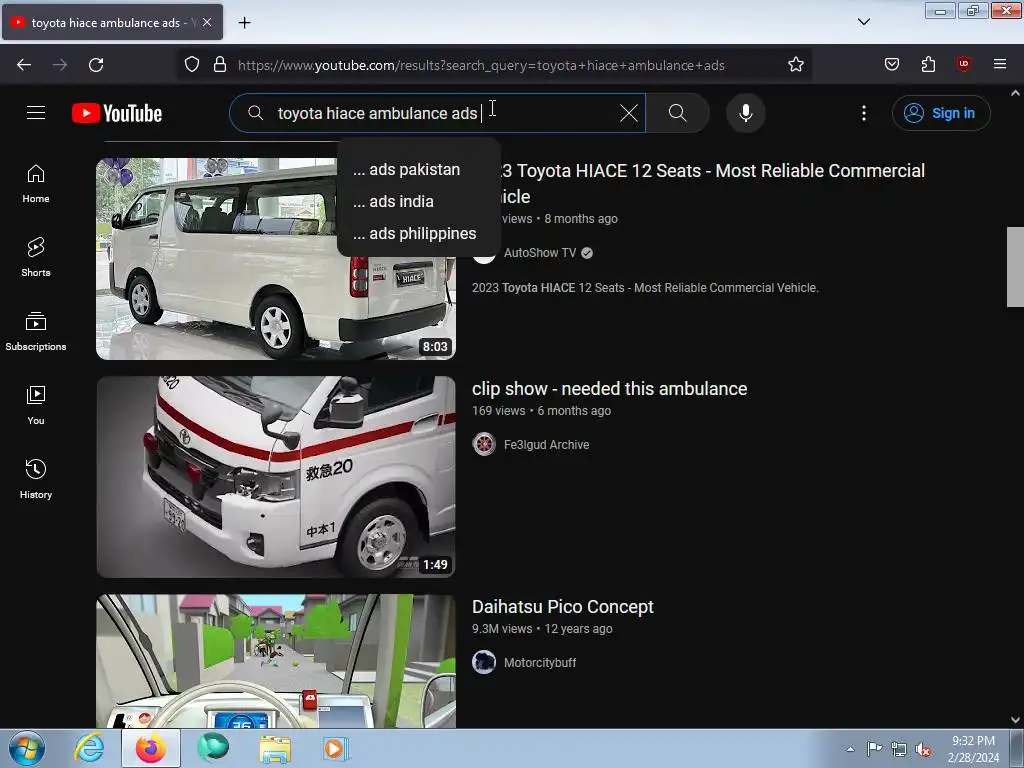Click 2023 Toyota HIACE description text
Screen dimensions: 1024x768
coord(645,288)
